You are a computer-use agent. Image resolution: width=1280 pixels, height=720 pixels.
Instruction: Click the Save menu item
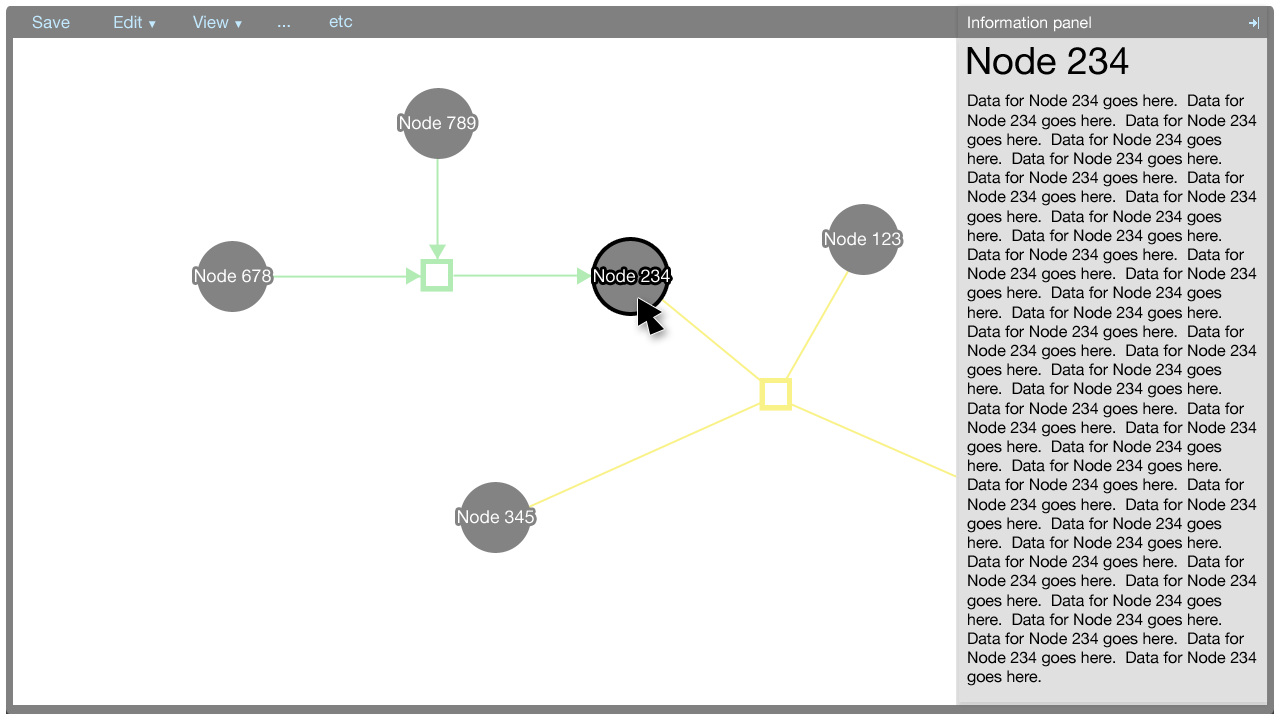coord(51,22)
